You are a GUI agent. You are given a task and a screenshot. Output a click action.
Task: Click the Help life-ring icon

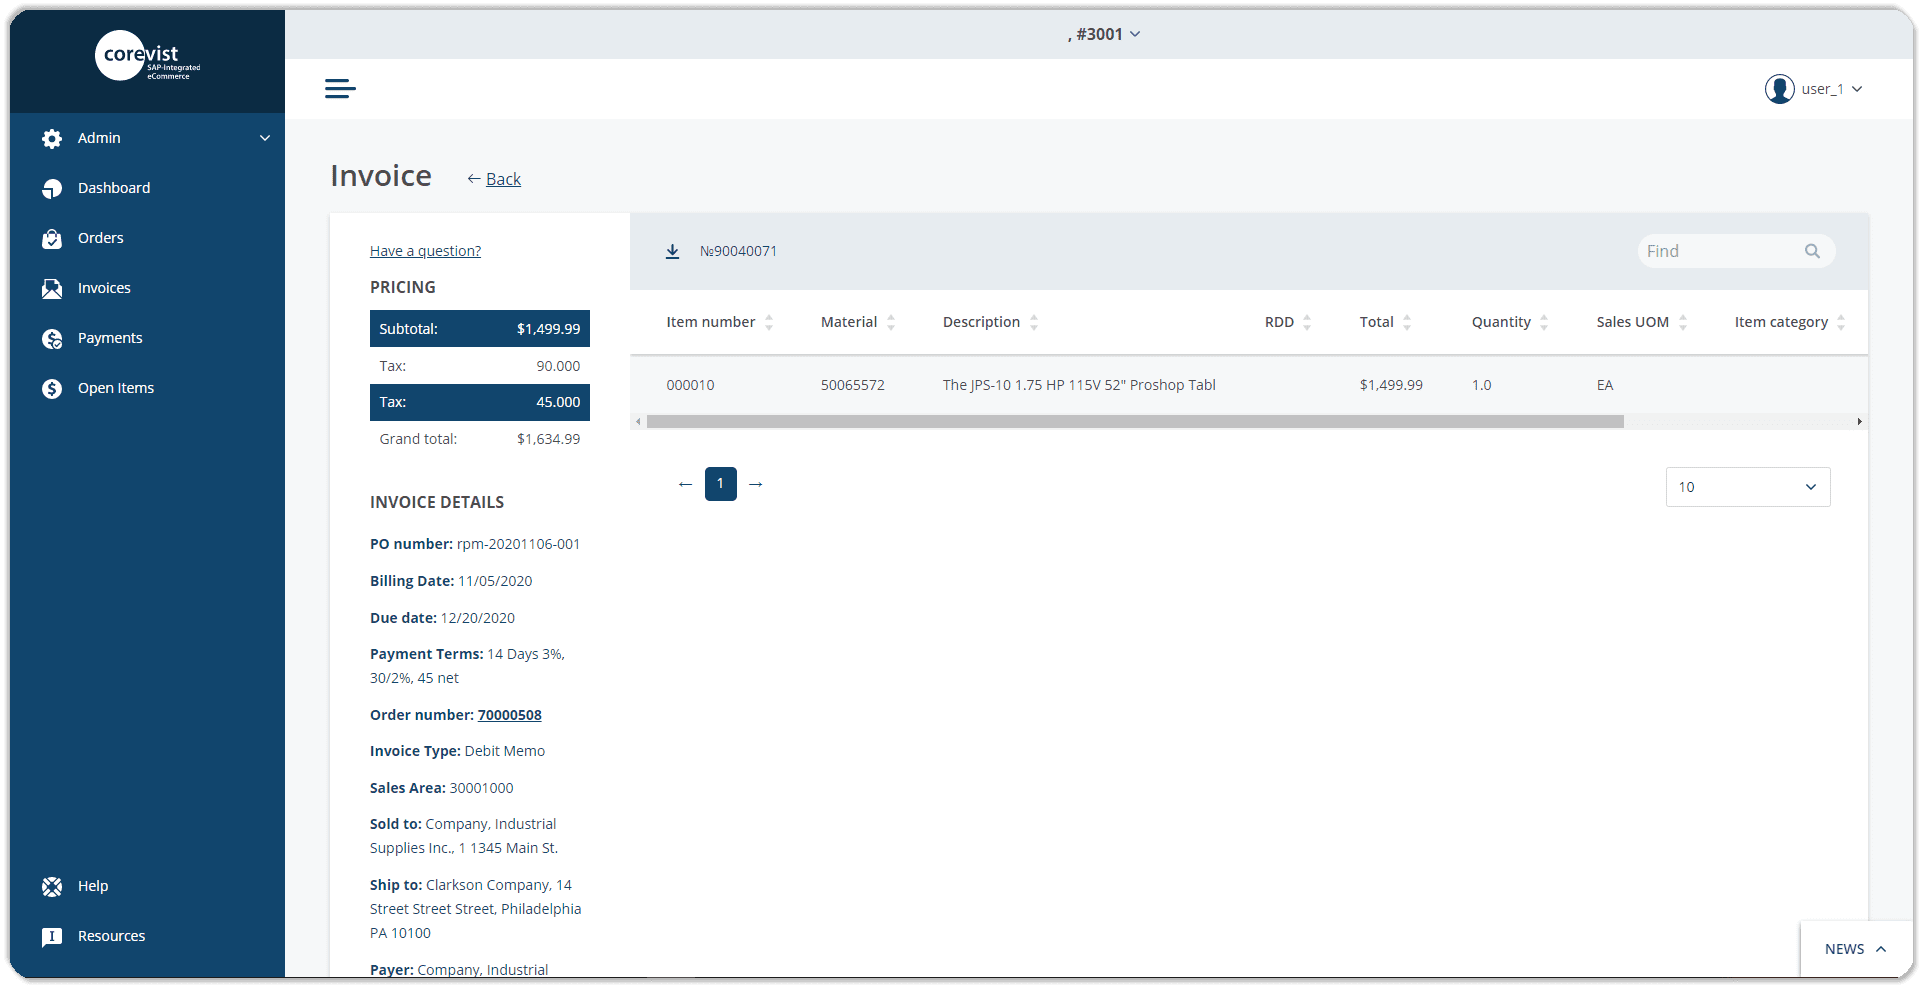[50, 886]
